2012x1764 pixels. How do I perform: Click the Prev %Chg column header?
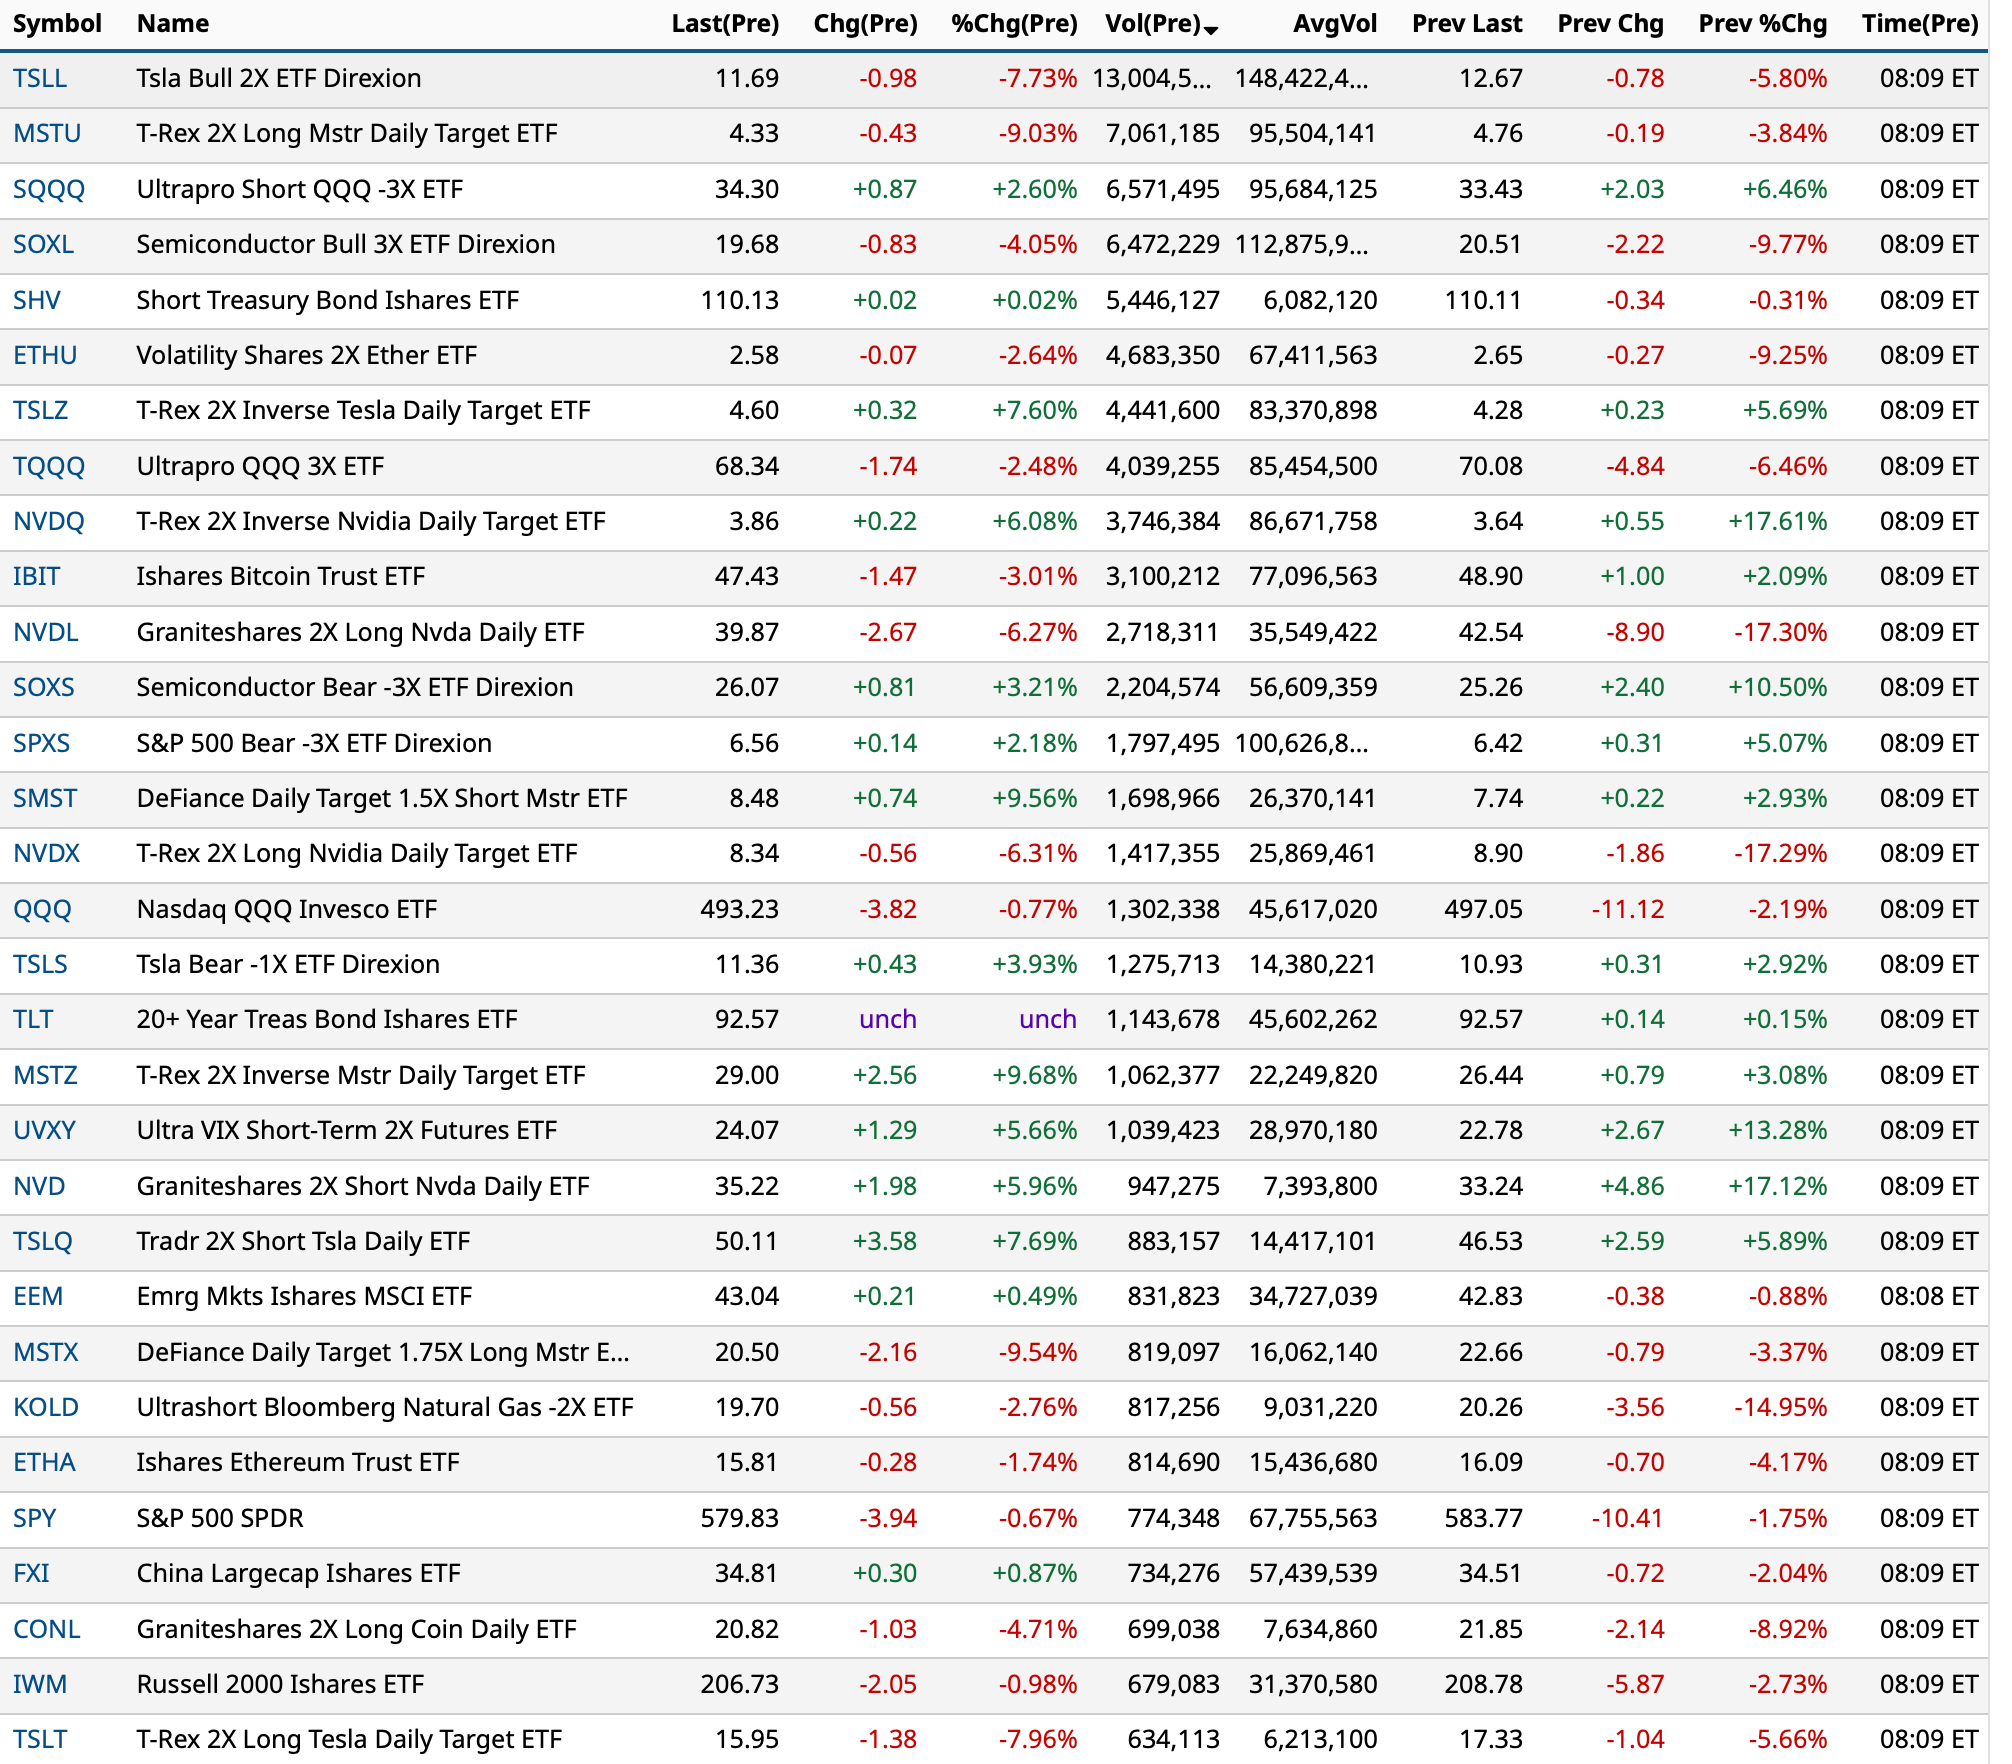point(1762,24)
